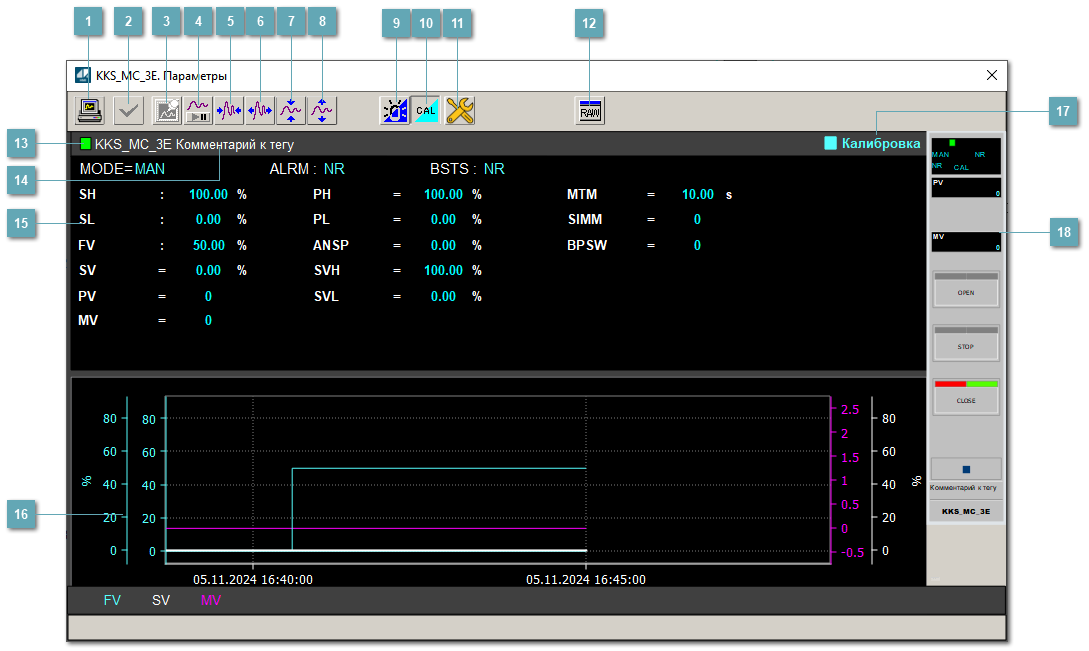Screen dimensions: 1089x651
Task: Click the checkmark confirm toolbar button
Action: 127,110
